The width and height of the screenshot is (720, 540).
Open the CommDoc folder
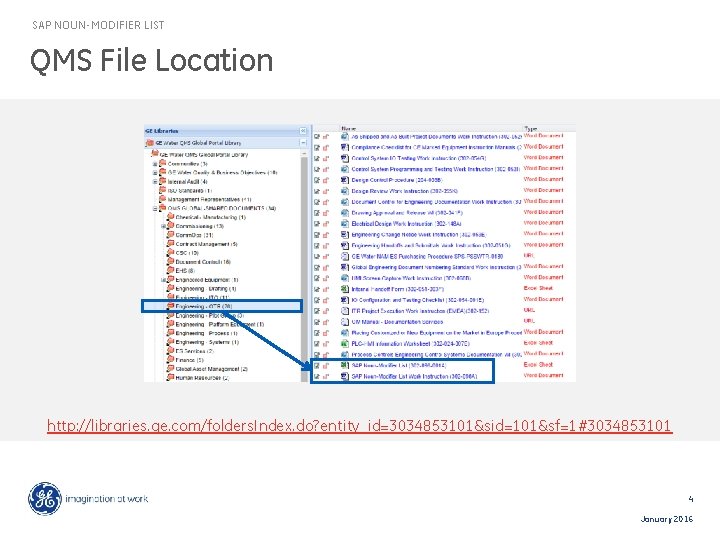(194, 235)
